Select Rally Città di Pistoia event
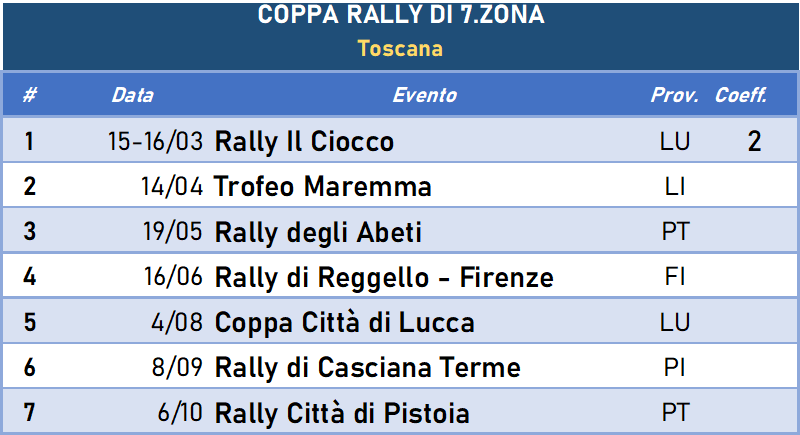Image resolution: width=800 pixels, height=435 pixels. [x=342, y=413]
